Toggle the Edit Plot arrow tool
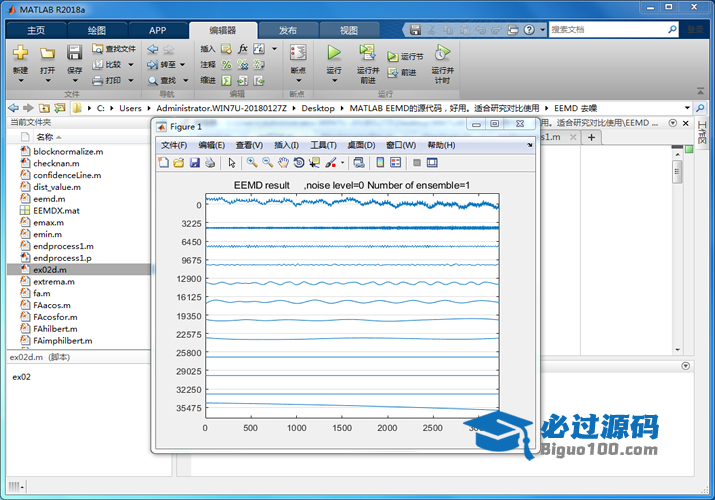715x500 pixels. pos(231,162)
